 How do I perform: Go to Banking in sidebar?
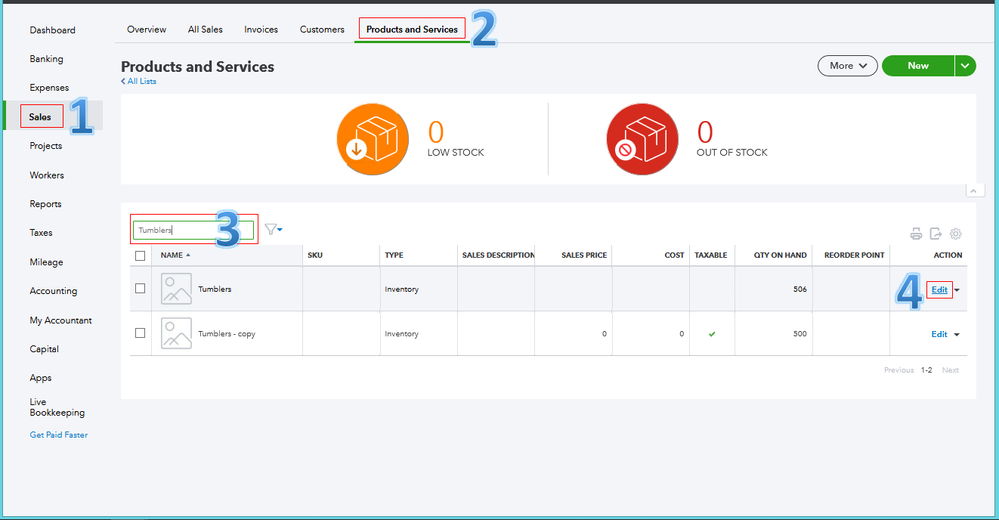point(47,59)
